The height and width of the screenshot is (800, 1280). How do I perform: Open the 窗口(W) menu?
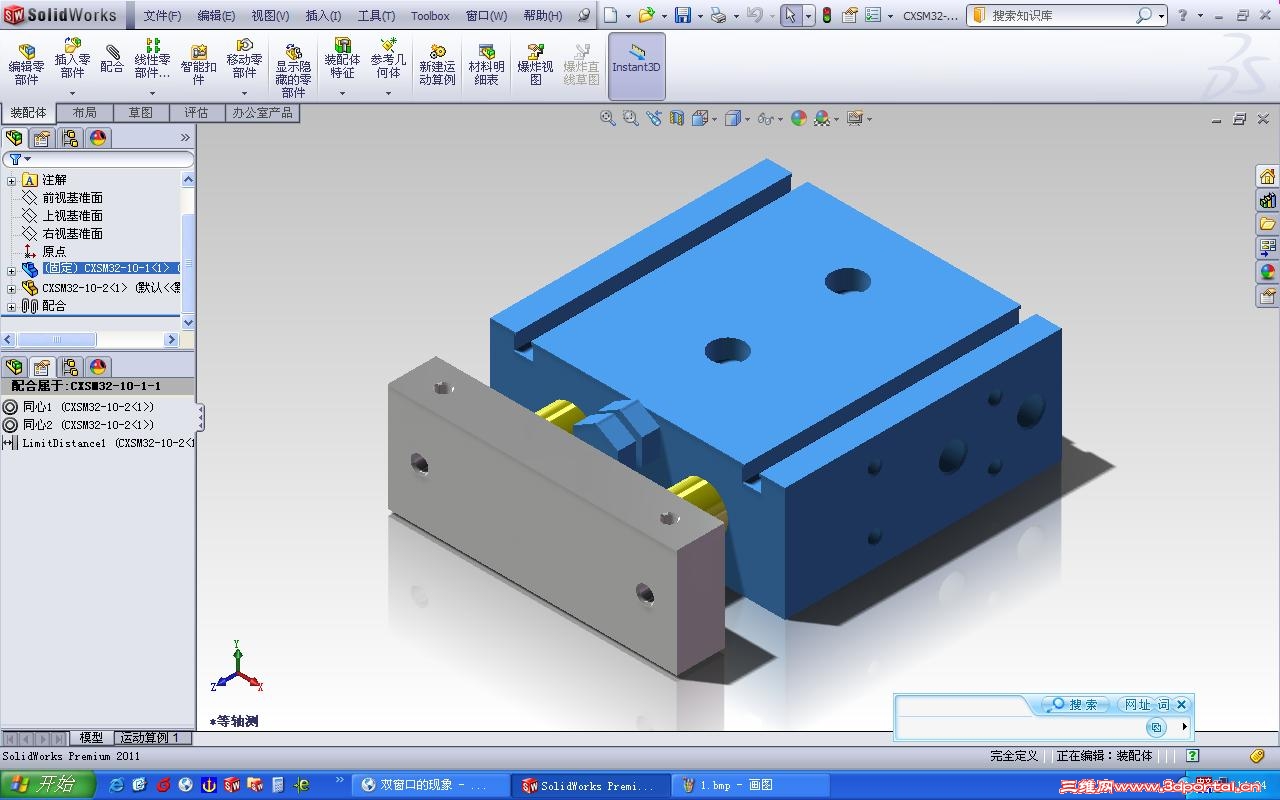pos(486,16)
